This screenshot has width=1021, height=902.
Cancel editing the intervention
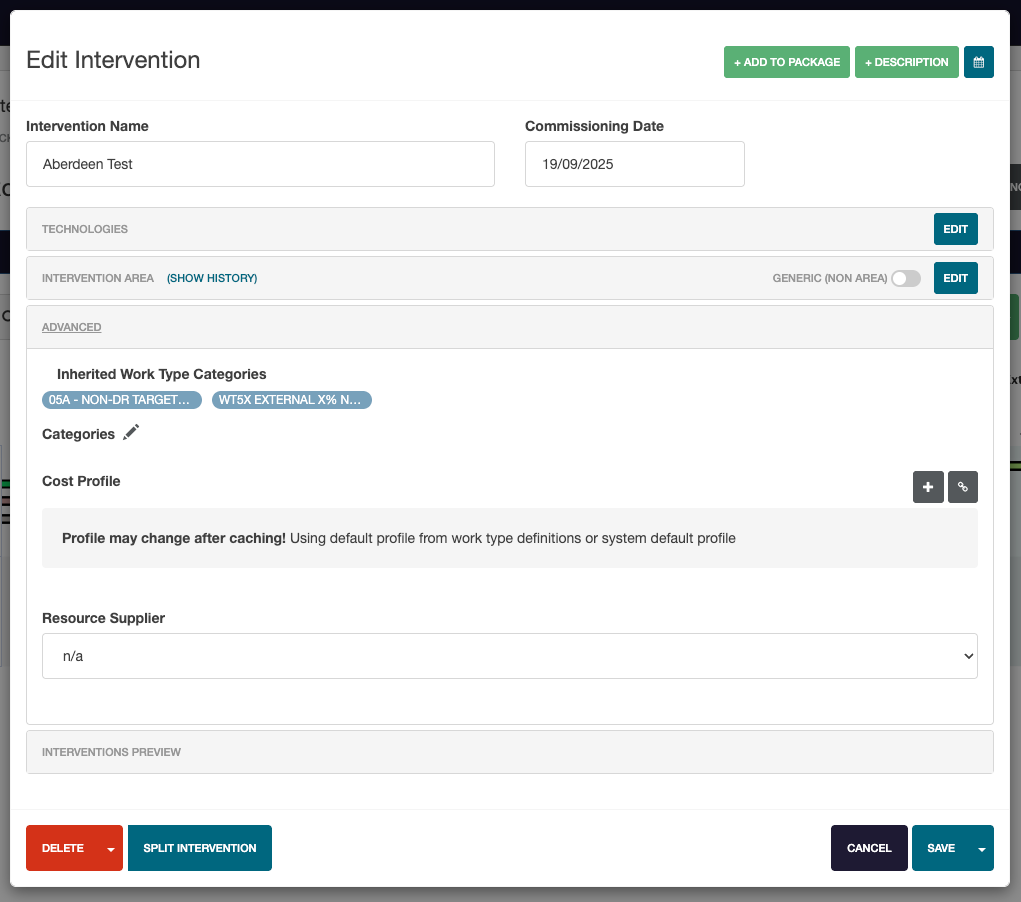pyautogui.click(x=868, y=848)
